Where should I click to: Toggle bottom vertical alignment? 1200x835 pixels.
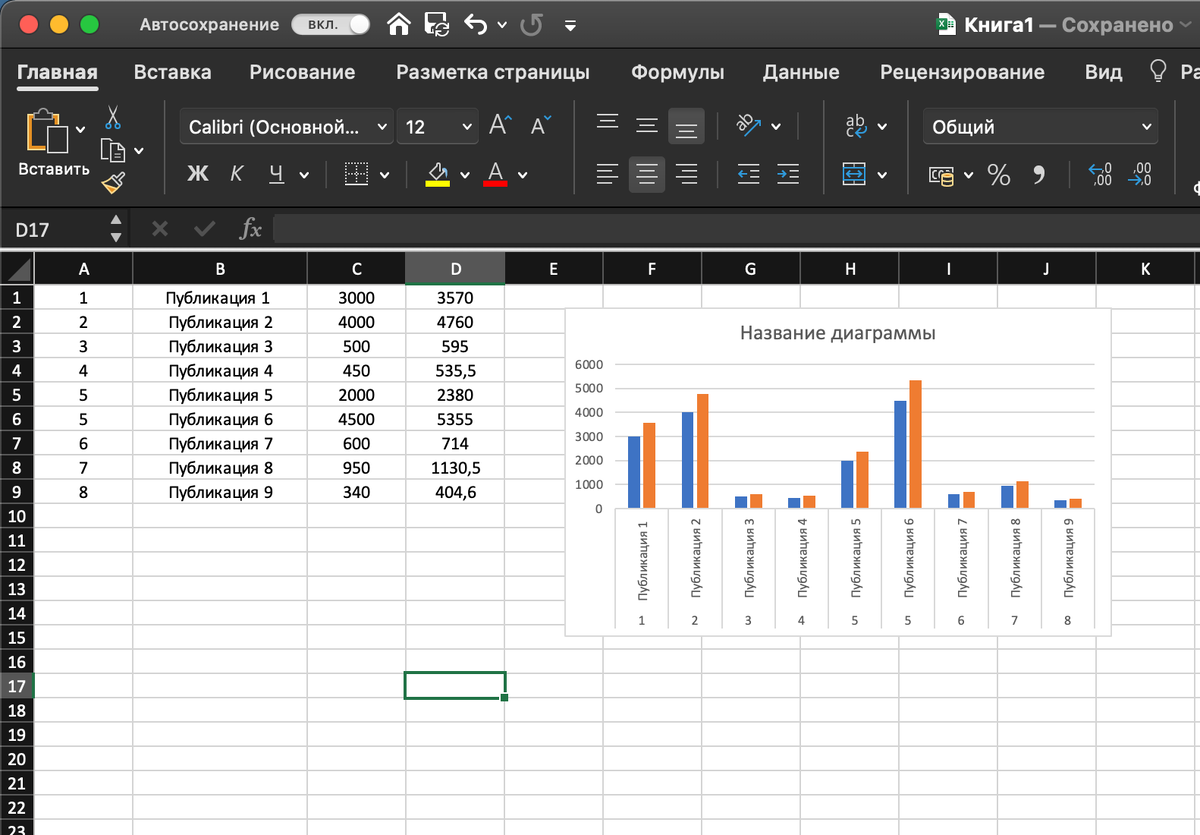tap(686, 127)
